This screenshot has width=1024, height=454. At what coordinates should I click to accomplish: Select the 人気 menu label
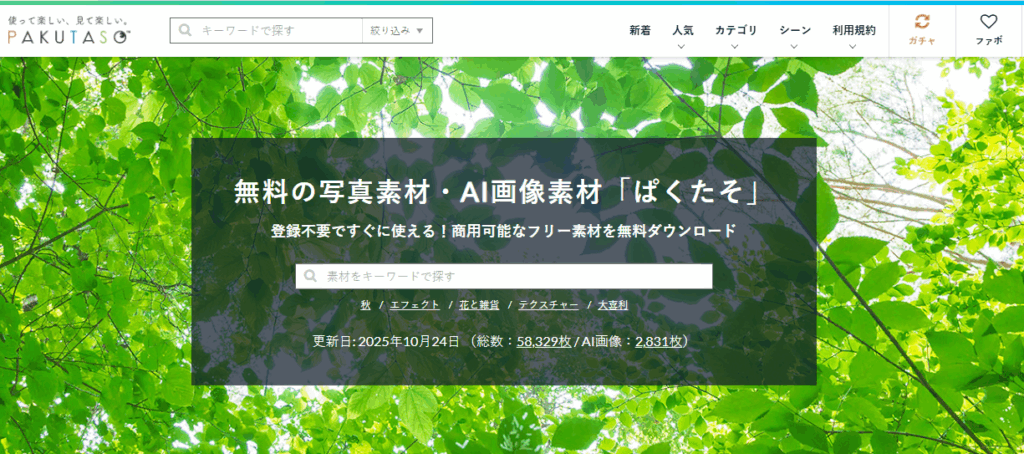point(683,30)
